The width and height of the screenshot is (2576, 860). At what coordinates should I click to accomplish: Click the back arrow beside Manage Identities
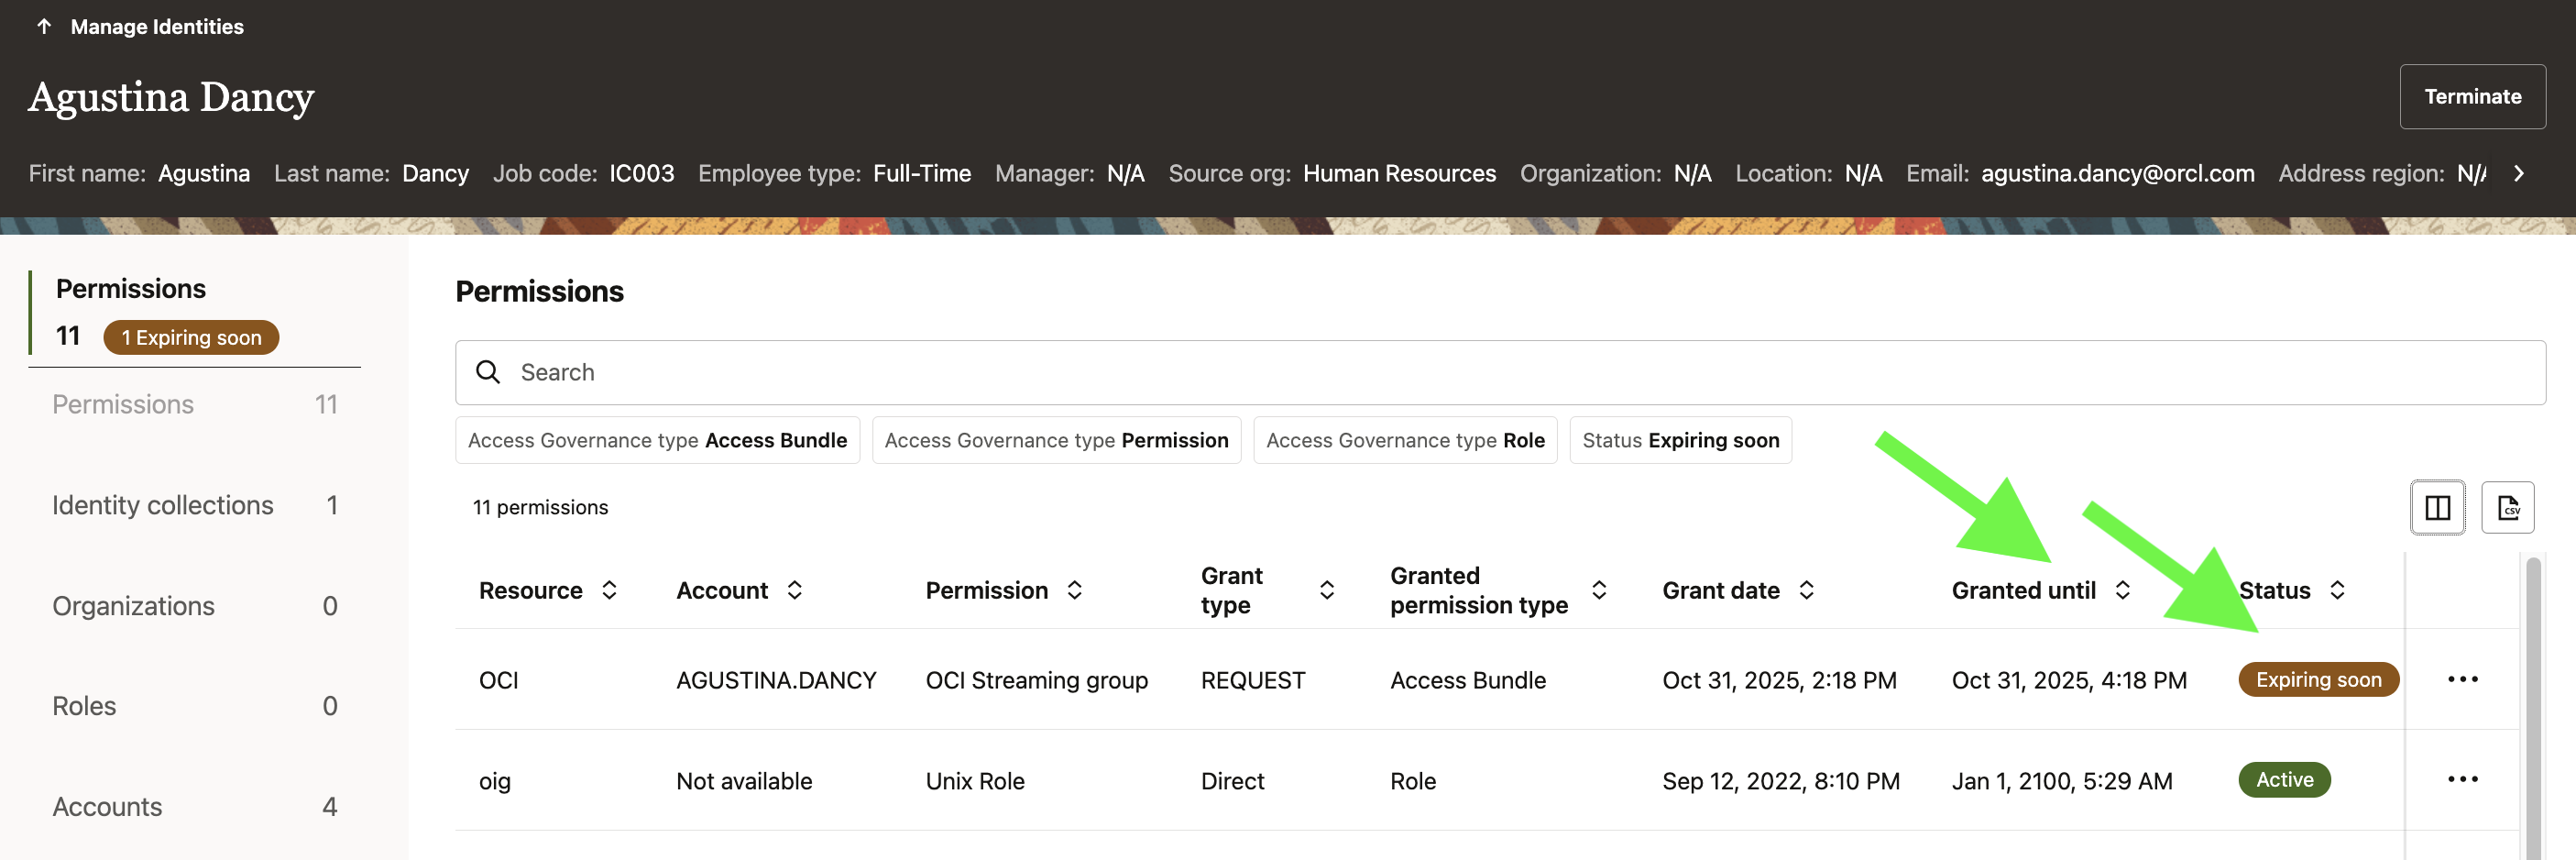[44, 27]
